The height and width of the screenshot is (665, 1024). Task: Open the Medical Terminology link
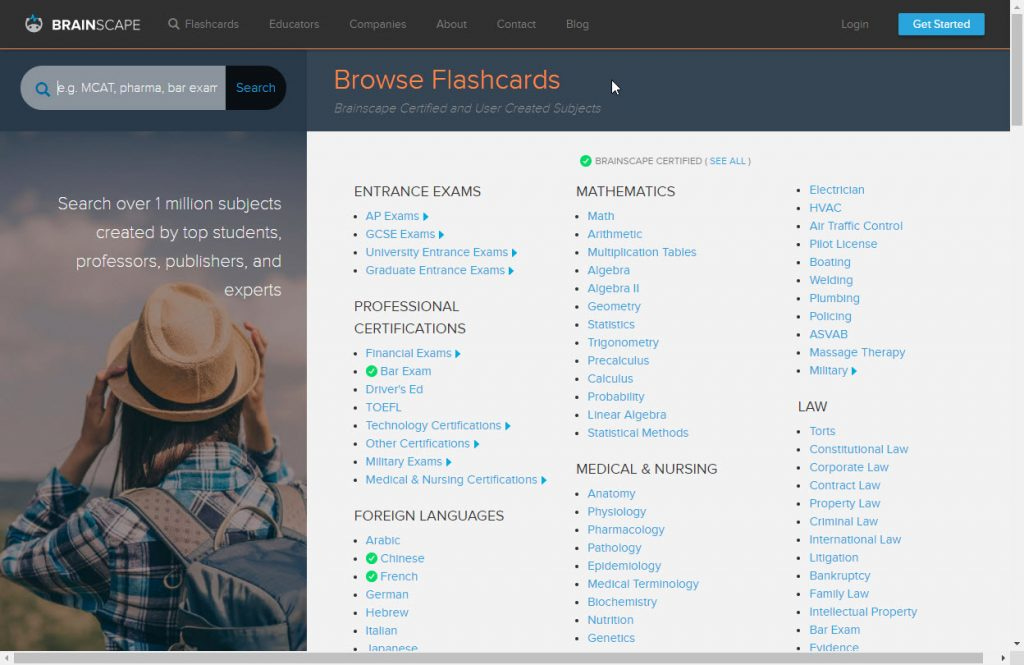coord(643,584)
